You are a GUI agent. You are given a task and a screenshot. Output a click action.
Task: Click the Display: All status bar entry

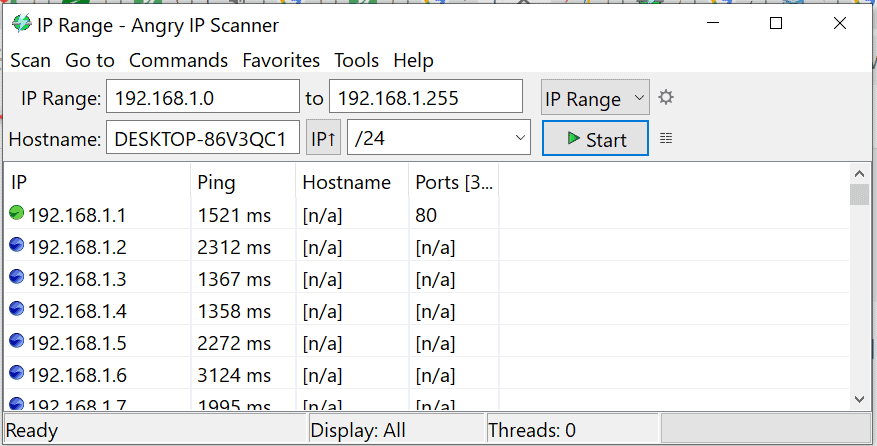tap(397, 430)
